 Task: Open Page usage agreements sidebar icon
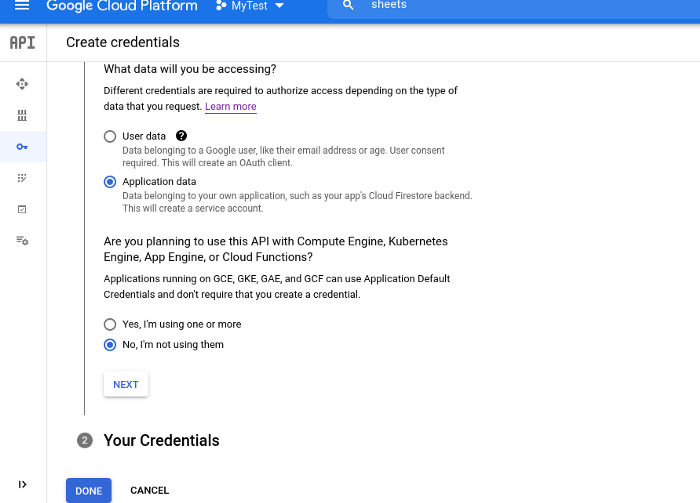coord(22,241)
